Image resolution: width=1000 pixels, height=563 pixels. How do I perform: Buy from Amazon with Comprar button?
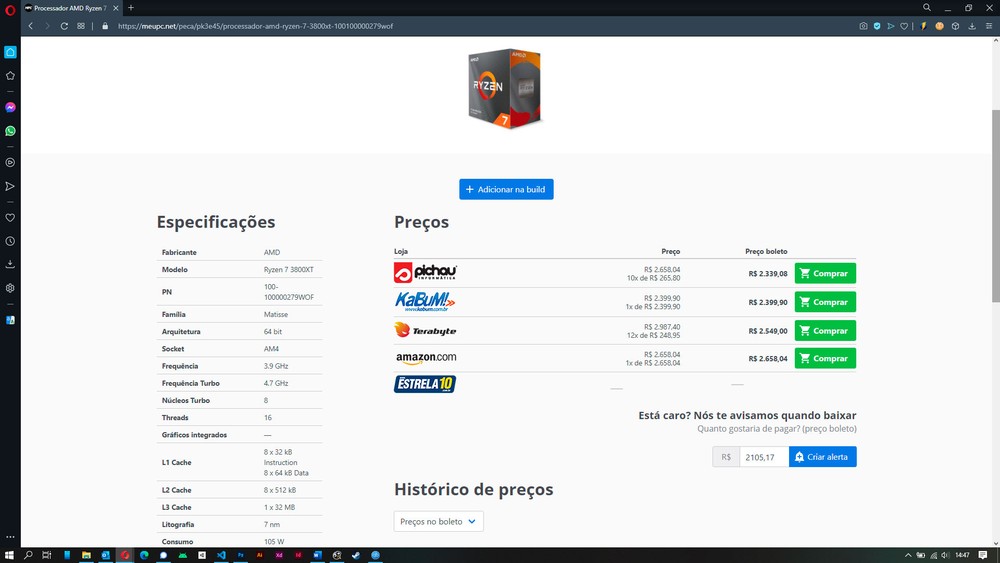pos(825,358)
